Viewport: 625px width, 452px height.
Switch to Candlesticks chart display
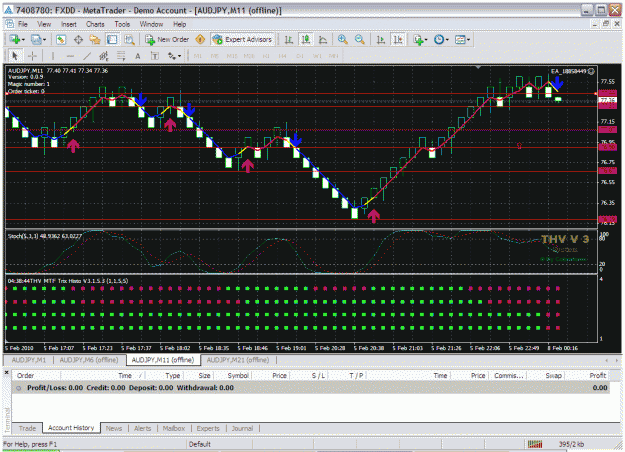(x=306, y=39)
